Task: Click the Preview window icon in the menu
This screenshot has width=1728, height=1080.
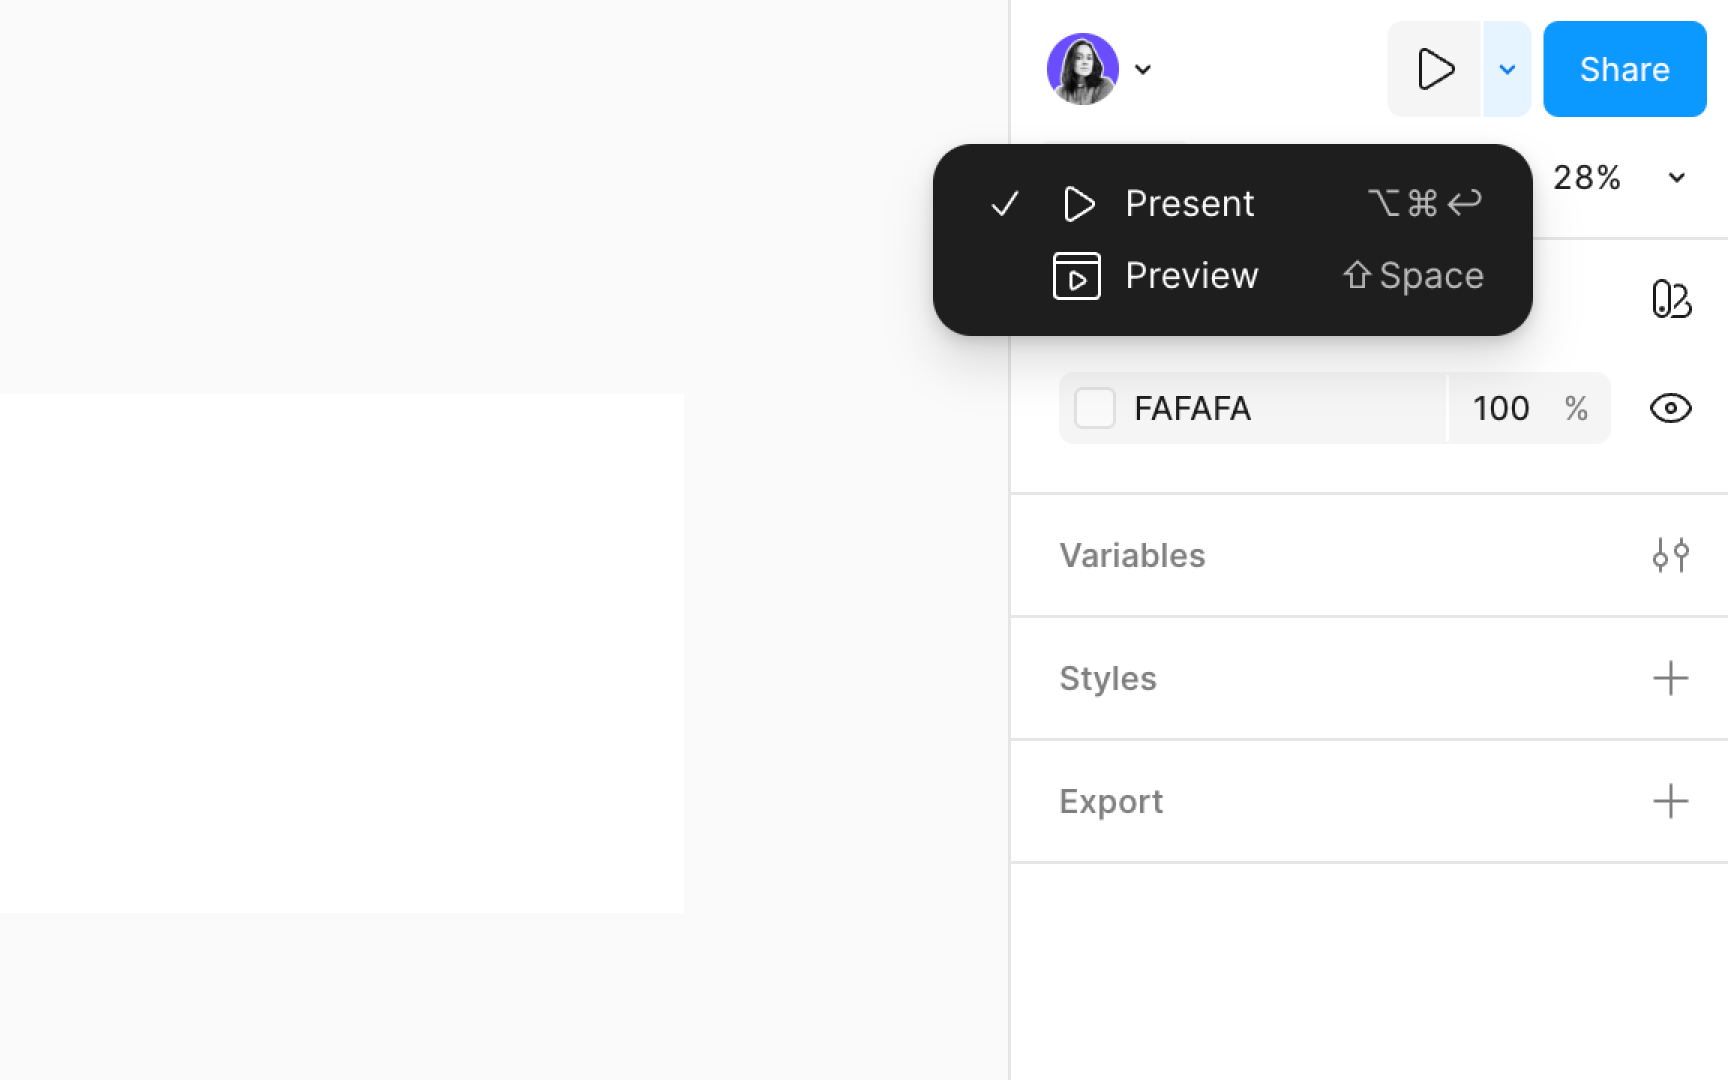Action: [x=1076, y=276]
